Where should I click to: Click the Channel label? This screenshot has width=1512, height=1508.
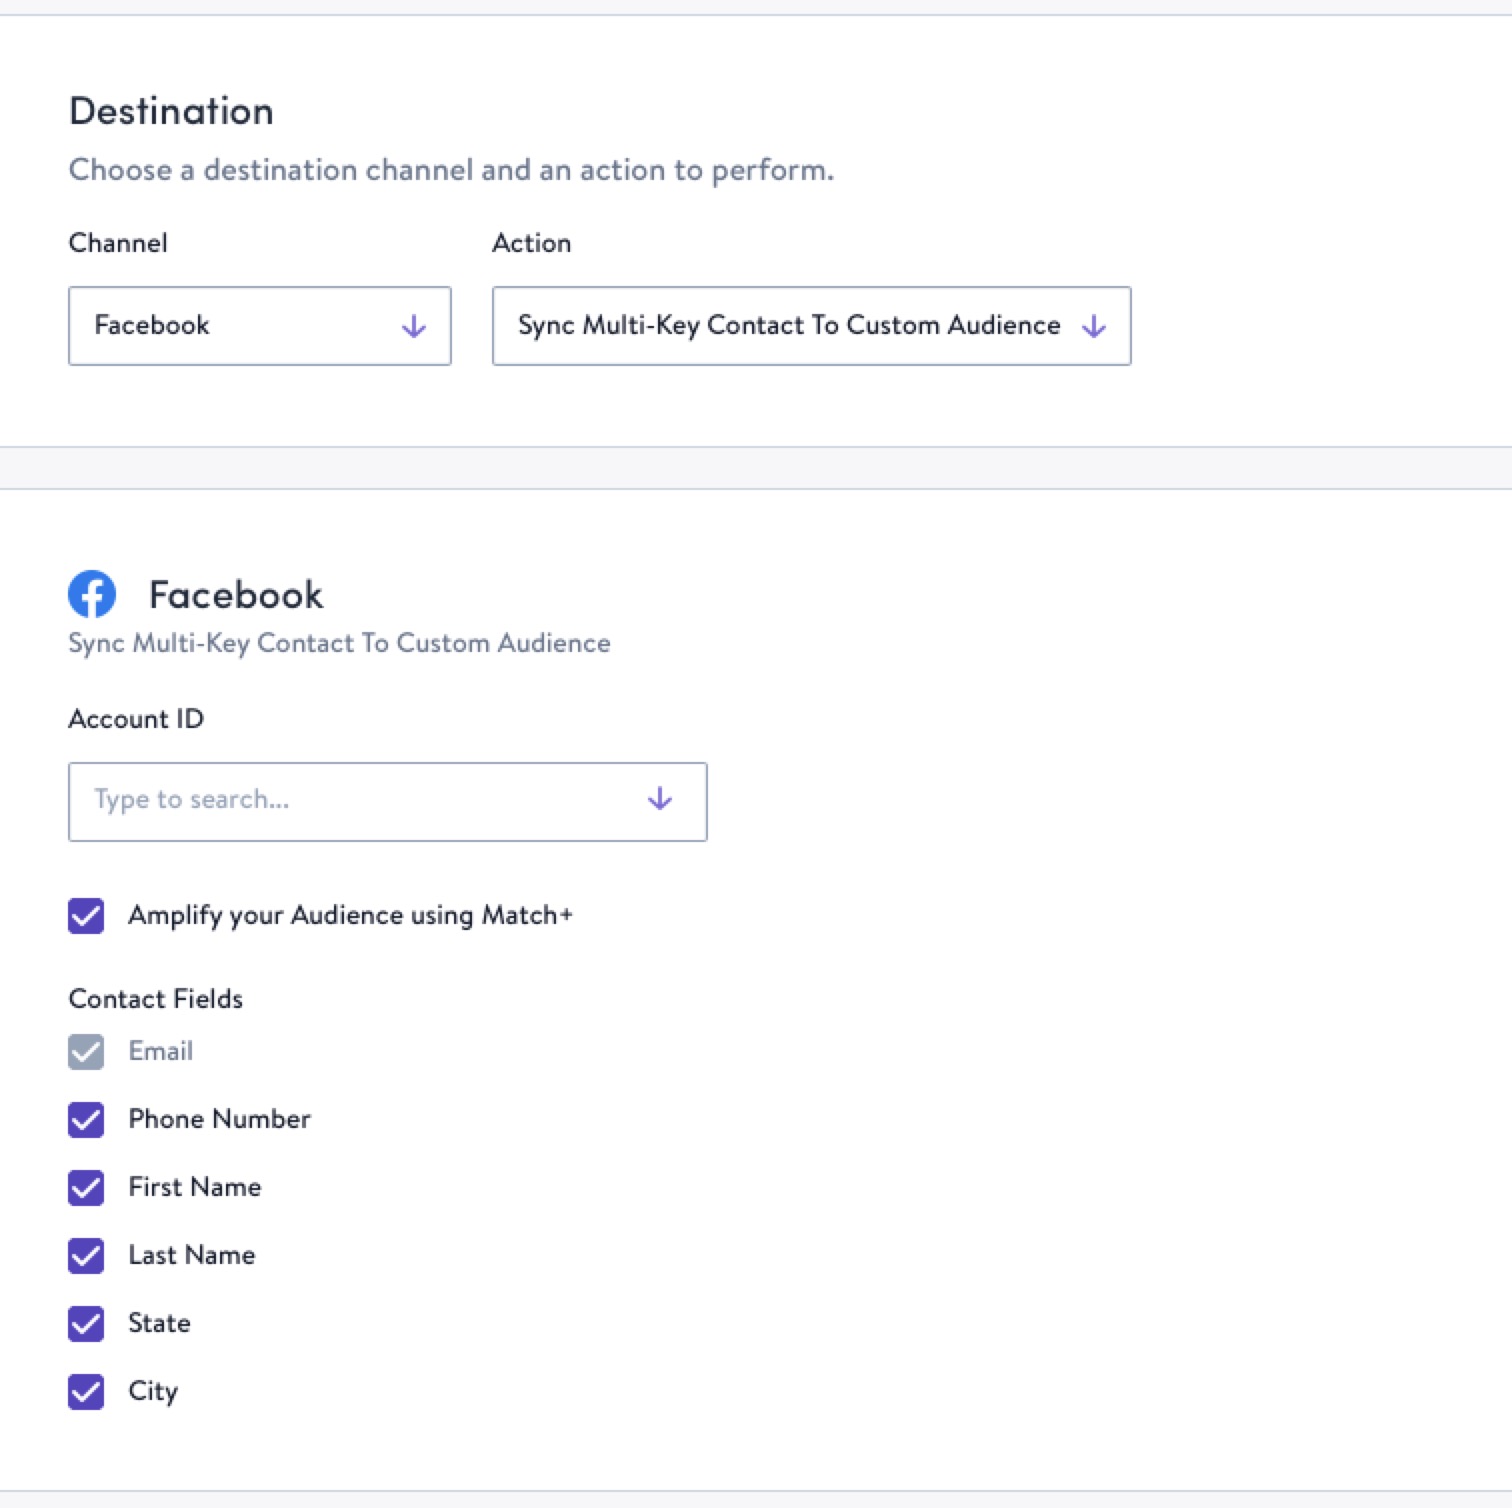(x=118, y=243)
